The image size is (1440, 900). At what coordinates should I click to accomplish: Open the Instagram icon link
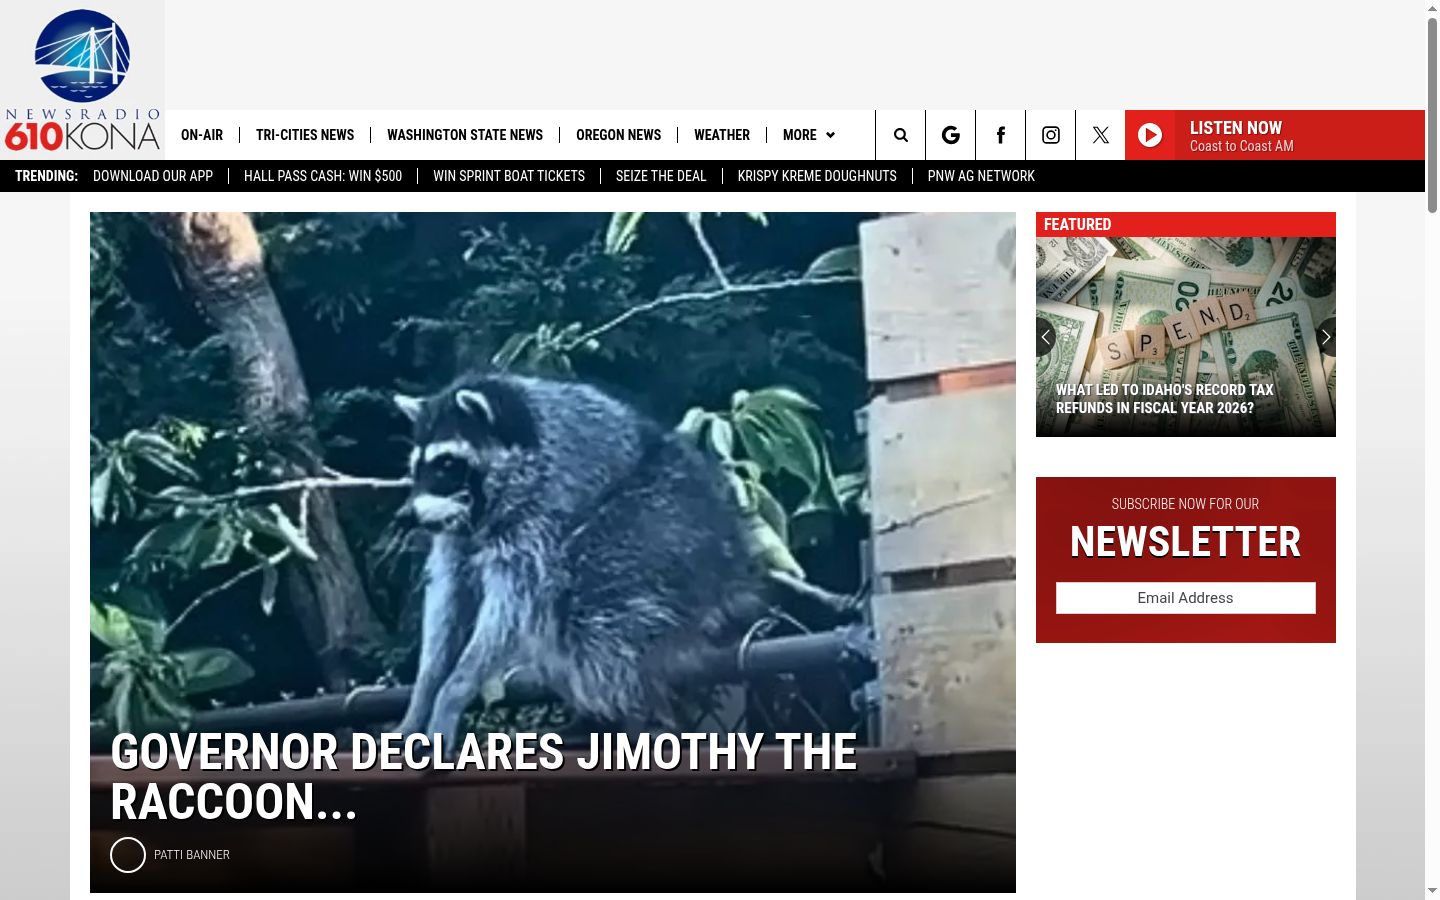[1050, 135]
